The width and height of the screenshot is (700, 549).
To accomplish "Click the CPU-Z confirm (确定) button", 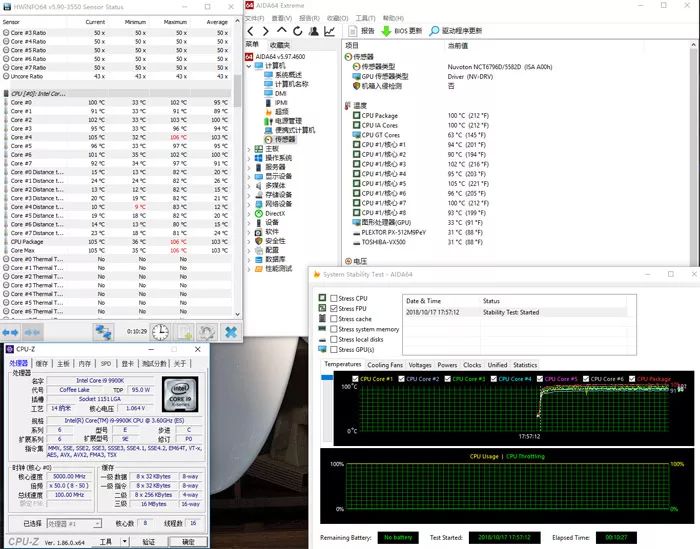I will point(188,542).
